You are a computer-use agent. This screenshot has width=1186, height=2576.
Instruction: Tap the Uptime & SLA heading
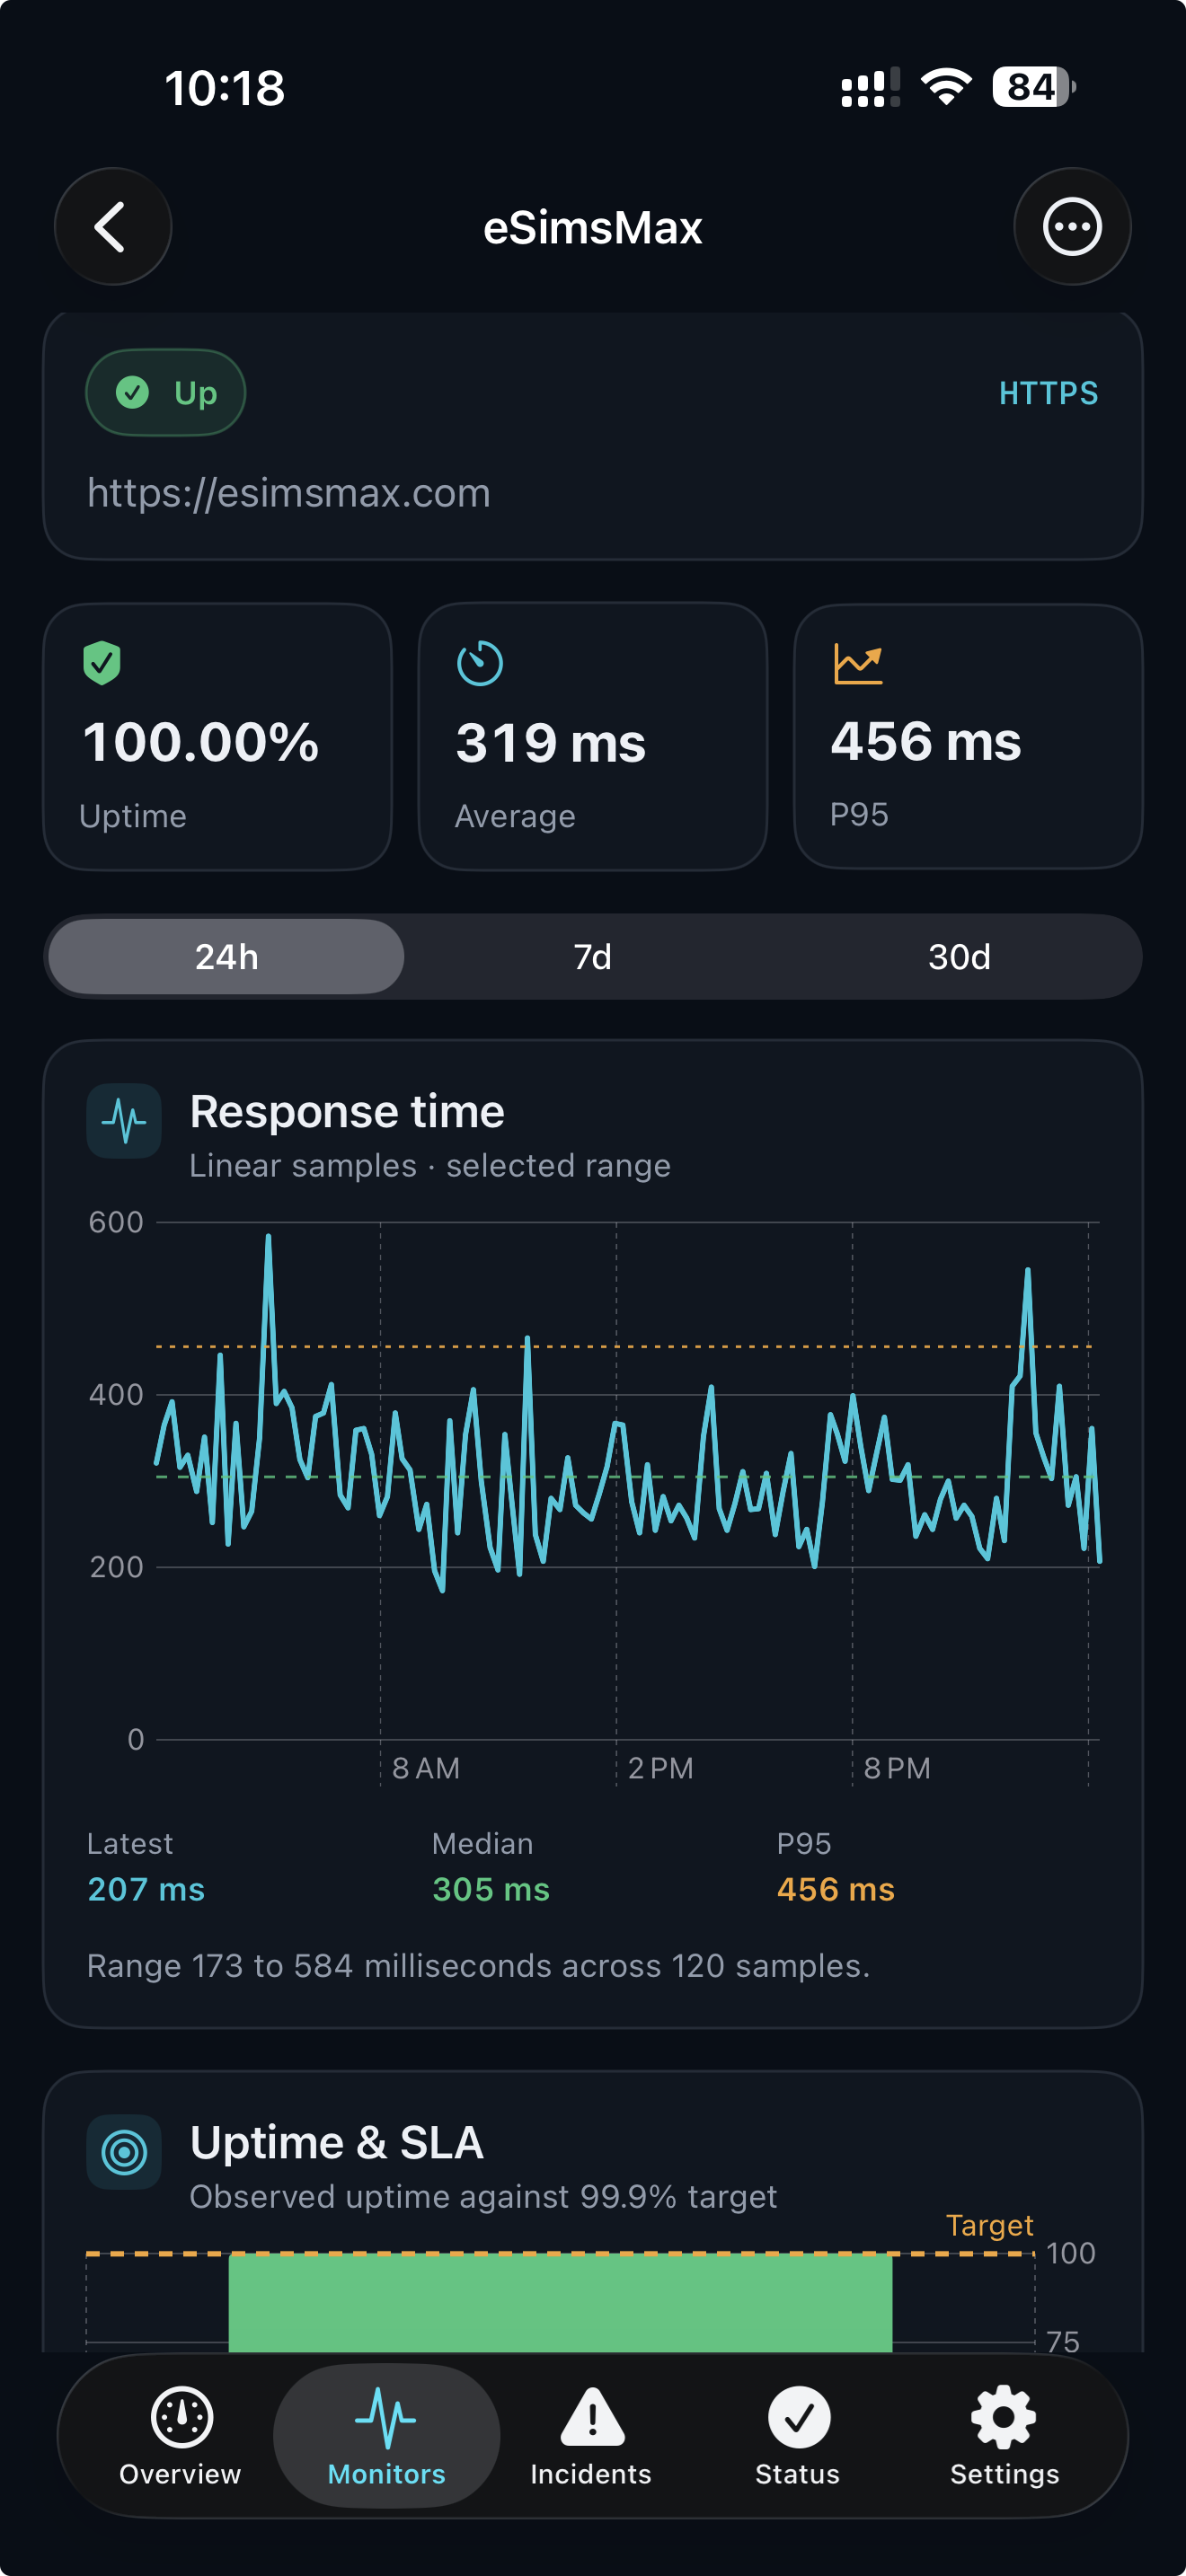(337, 2143)
